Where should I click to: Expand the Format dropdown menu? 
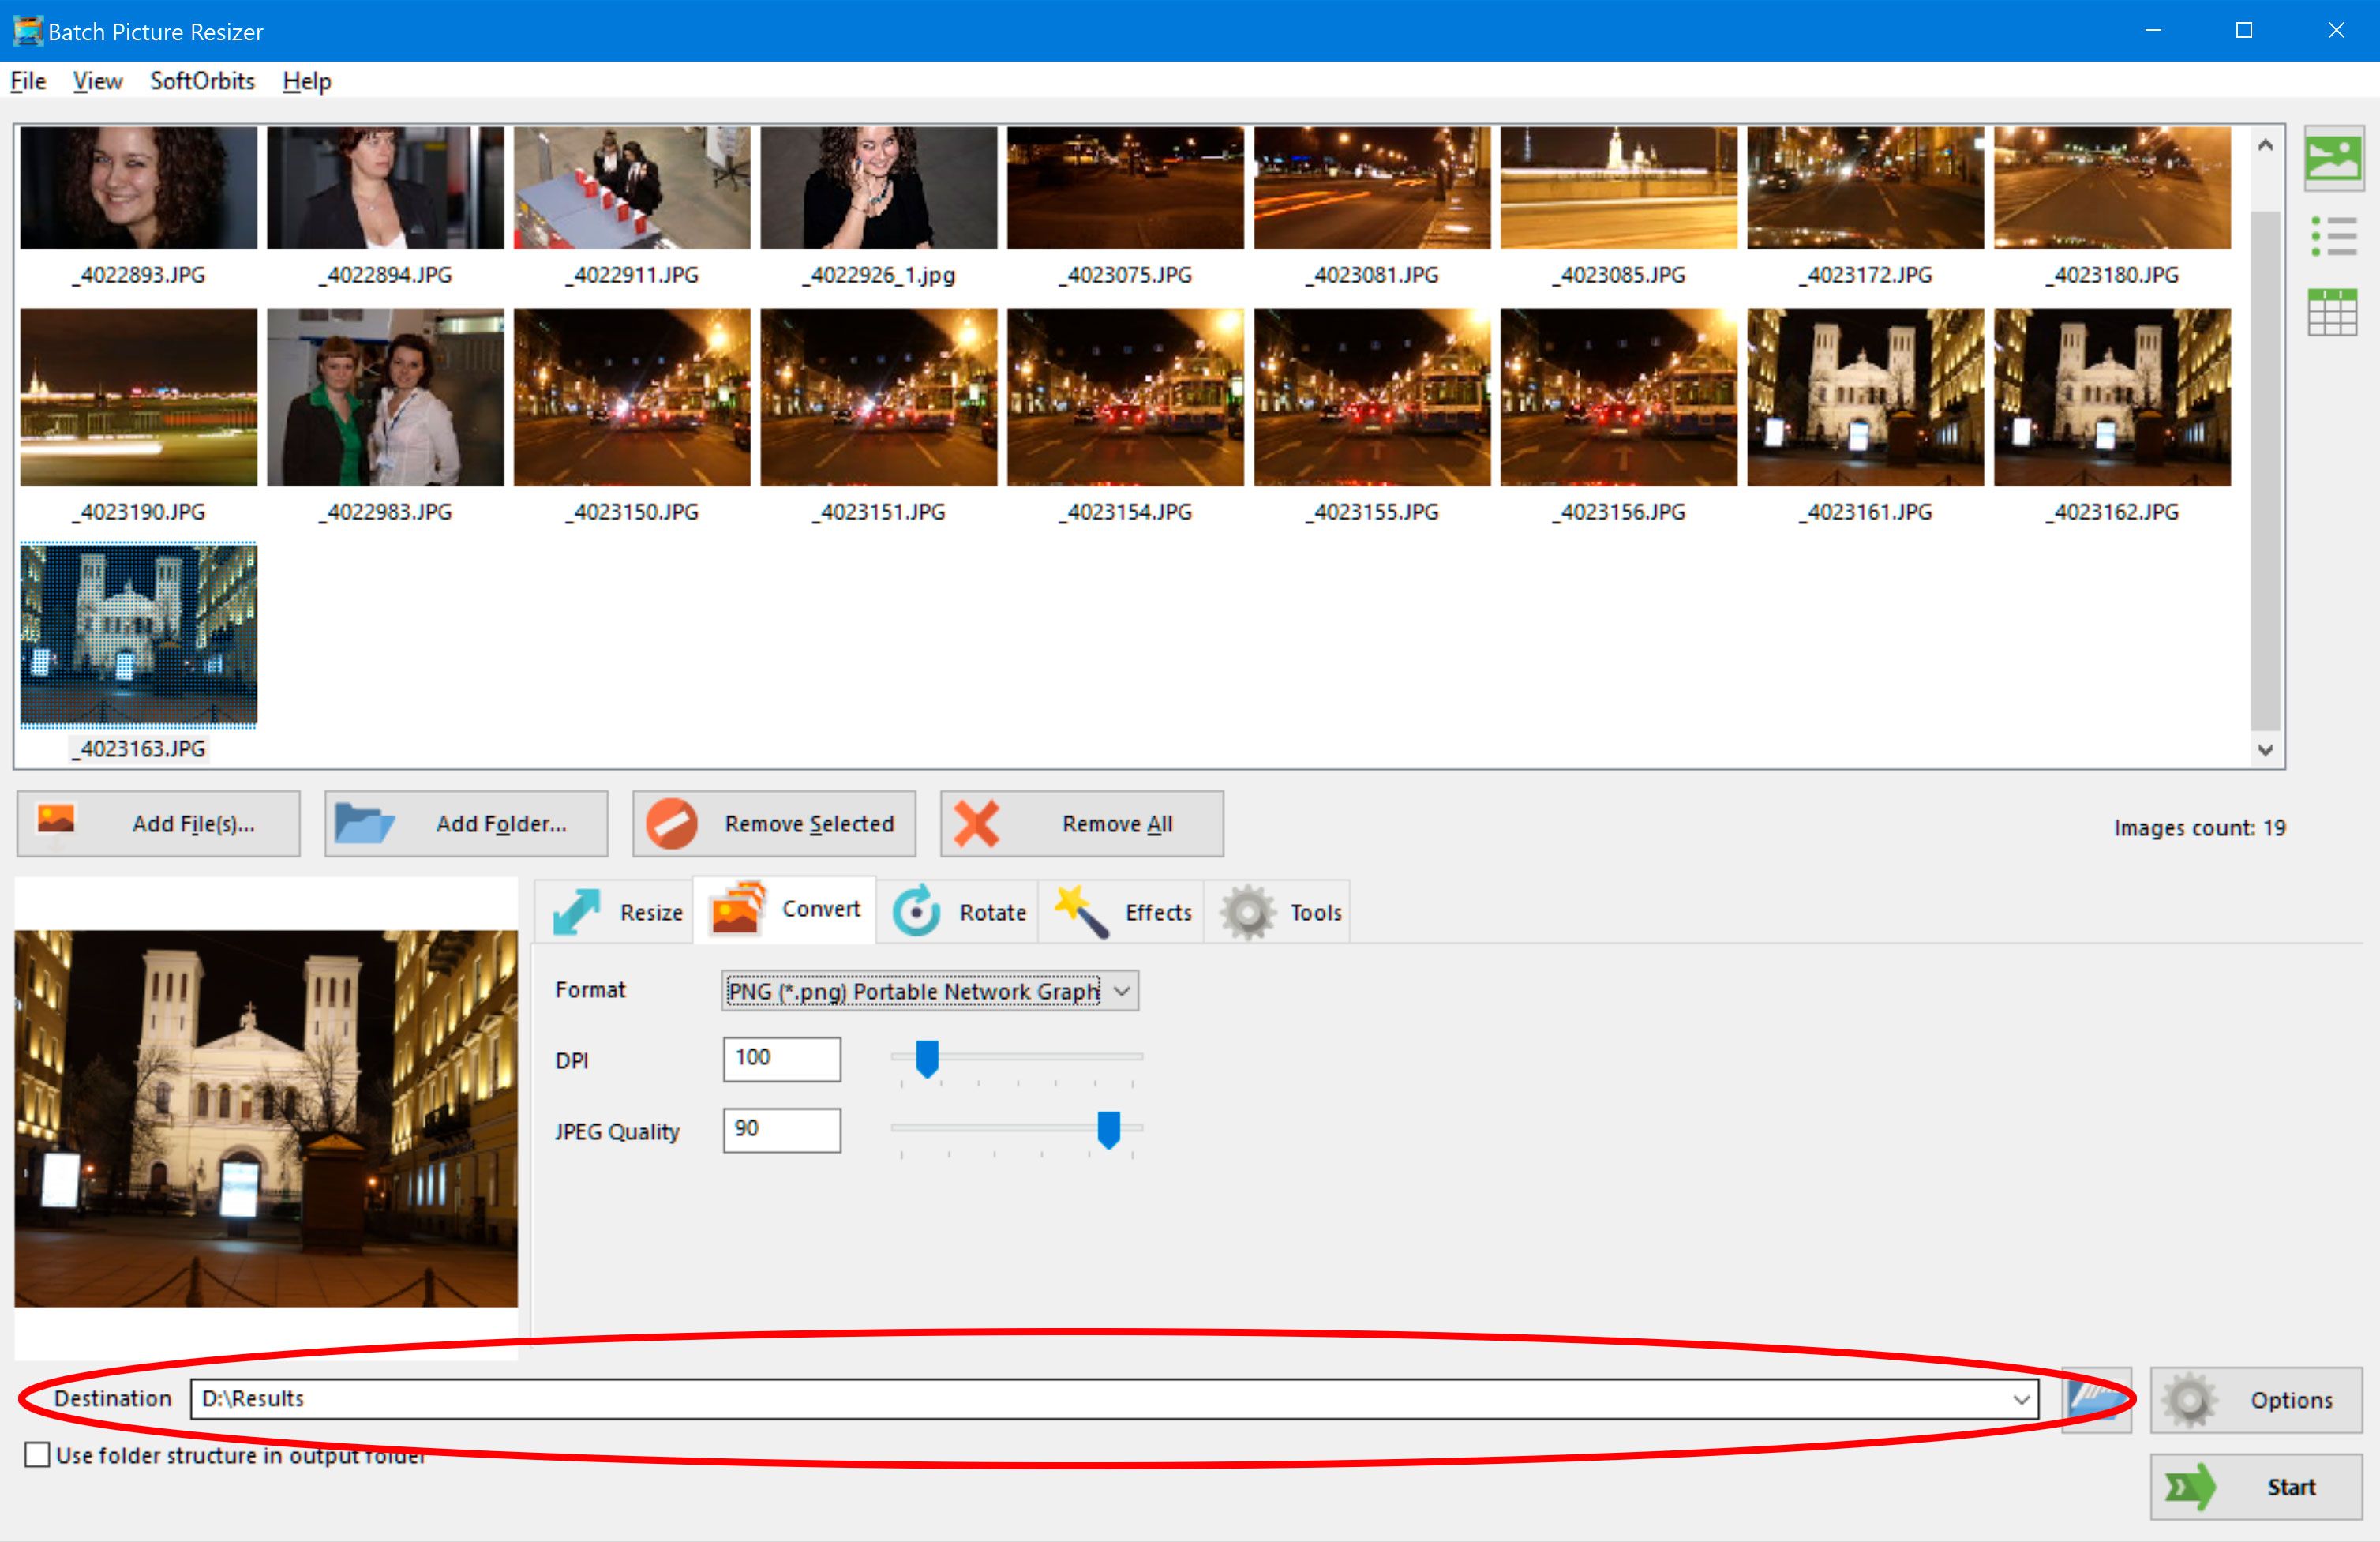pyautogui.click(x=1130, y=990)
